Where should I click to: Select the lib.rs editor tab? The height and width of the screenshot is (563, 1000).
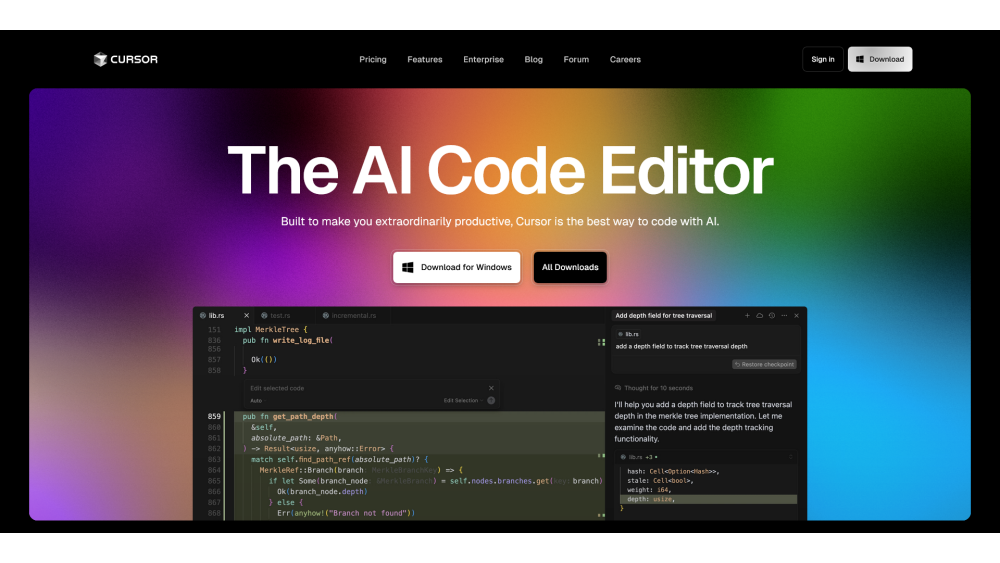217,316
